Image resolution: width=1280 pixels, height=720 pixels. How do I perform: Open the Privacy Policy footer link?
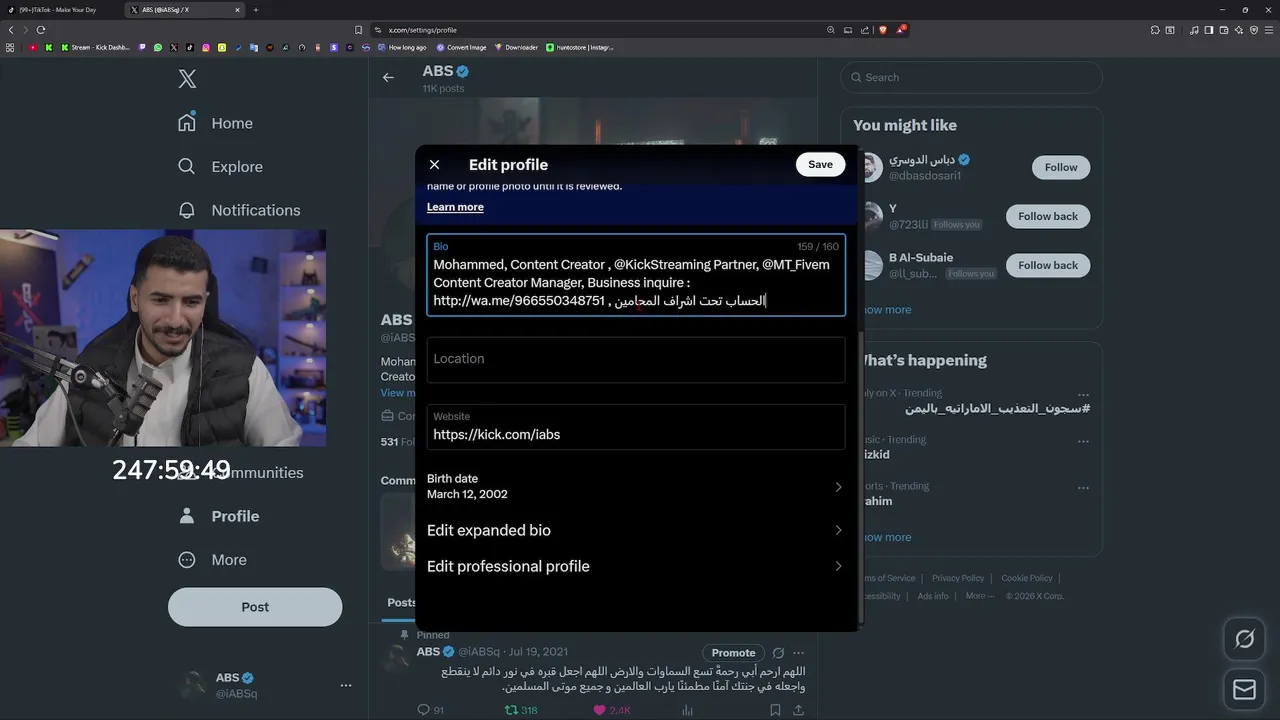[x=959, y=578]
